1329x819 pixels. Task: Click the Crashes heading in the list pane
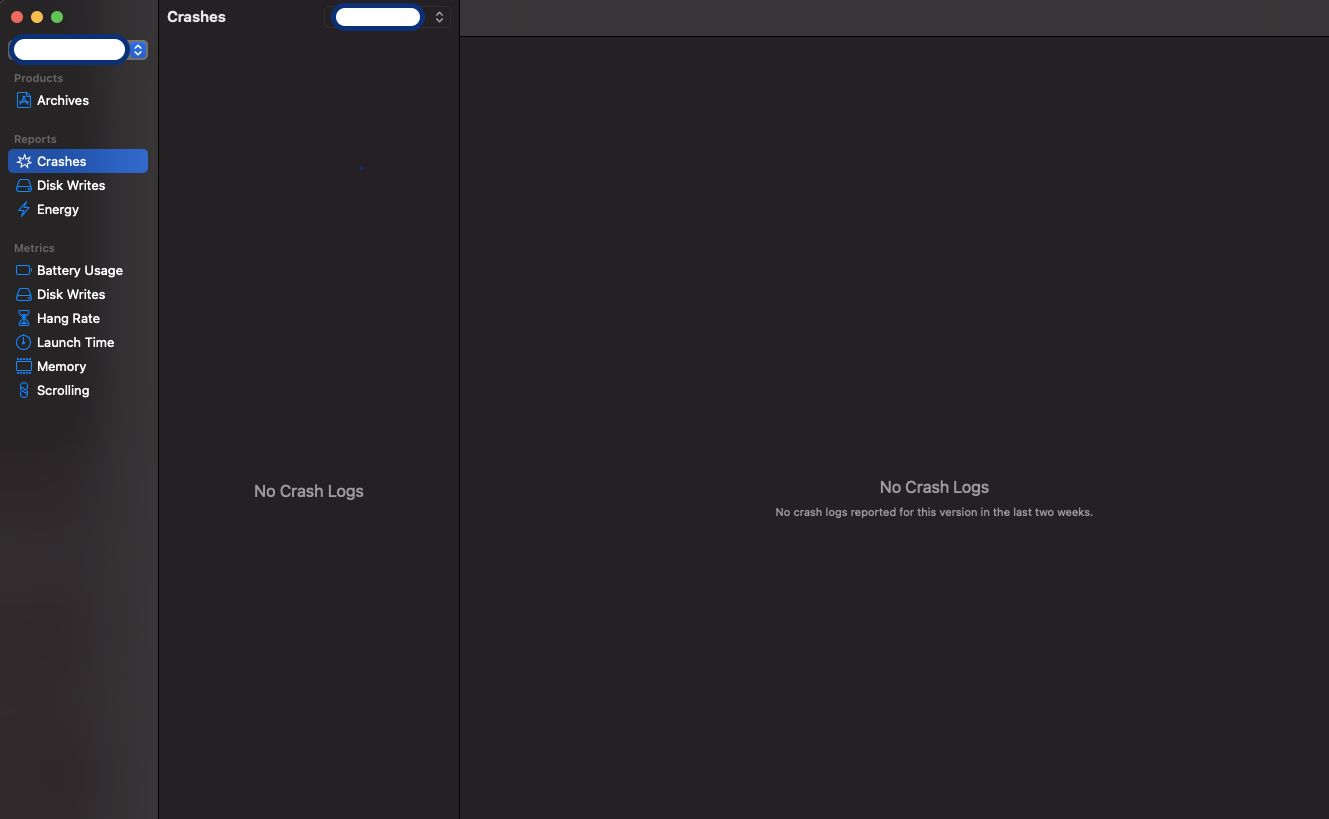[196, 17]
